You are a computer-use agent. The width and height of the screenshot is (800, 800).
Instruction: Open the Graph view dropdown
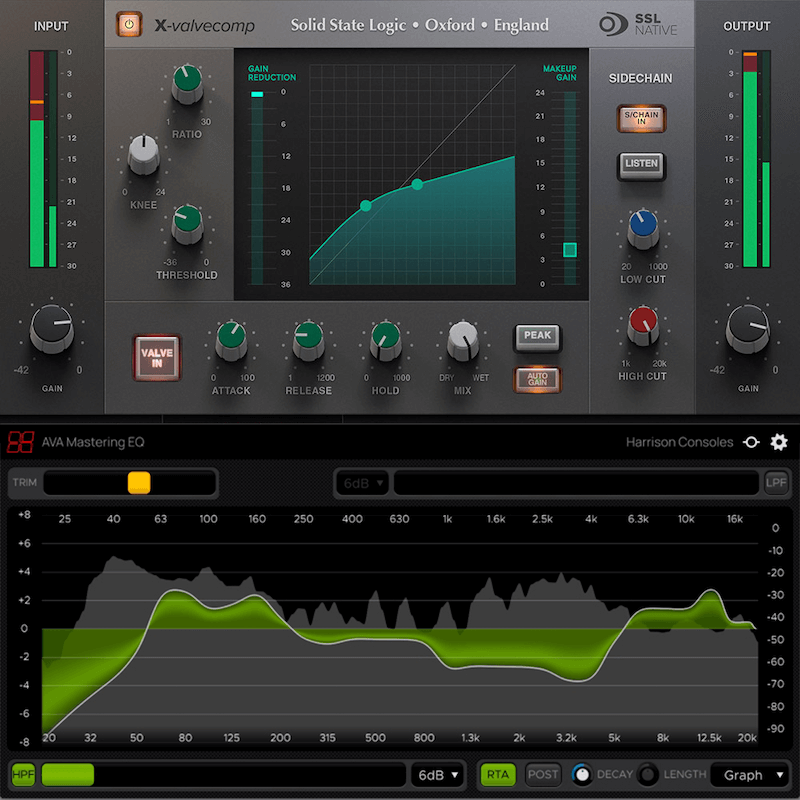(x=751, y=775)
